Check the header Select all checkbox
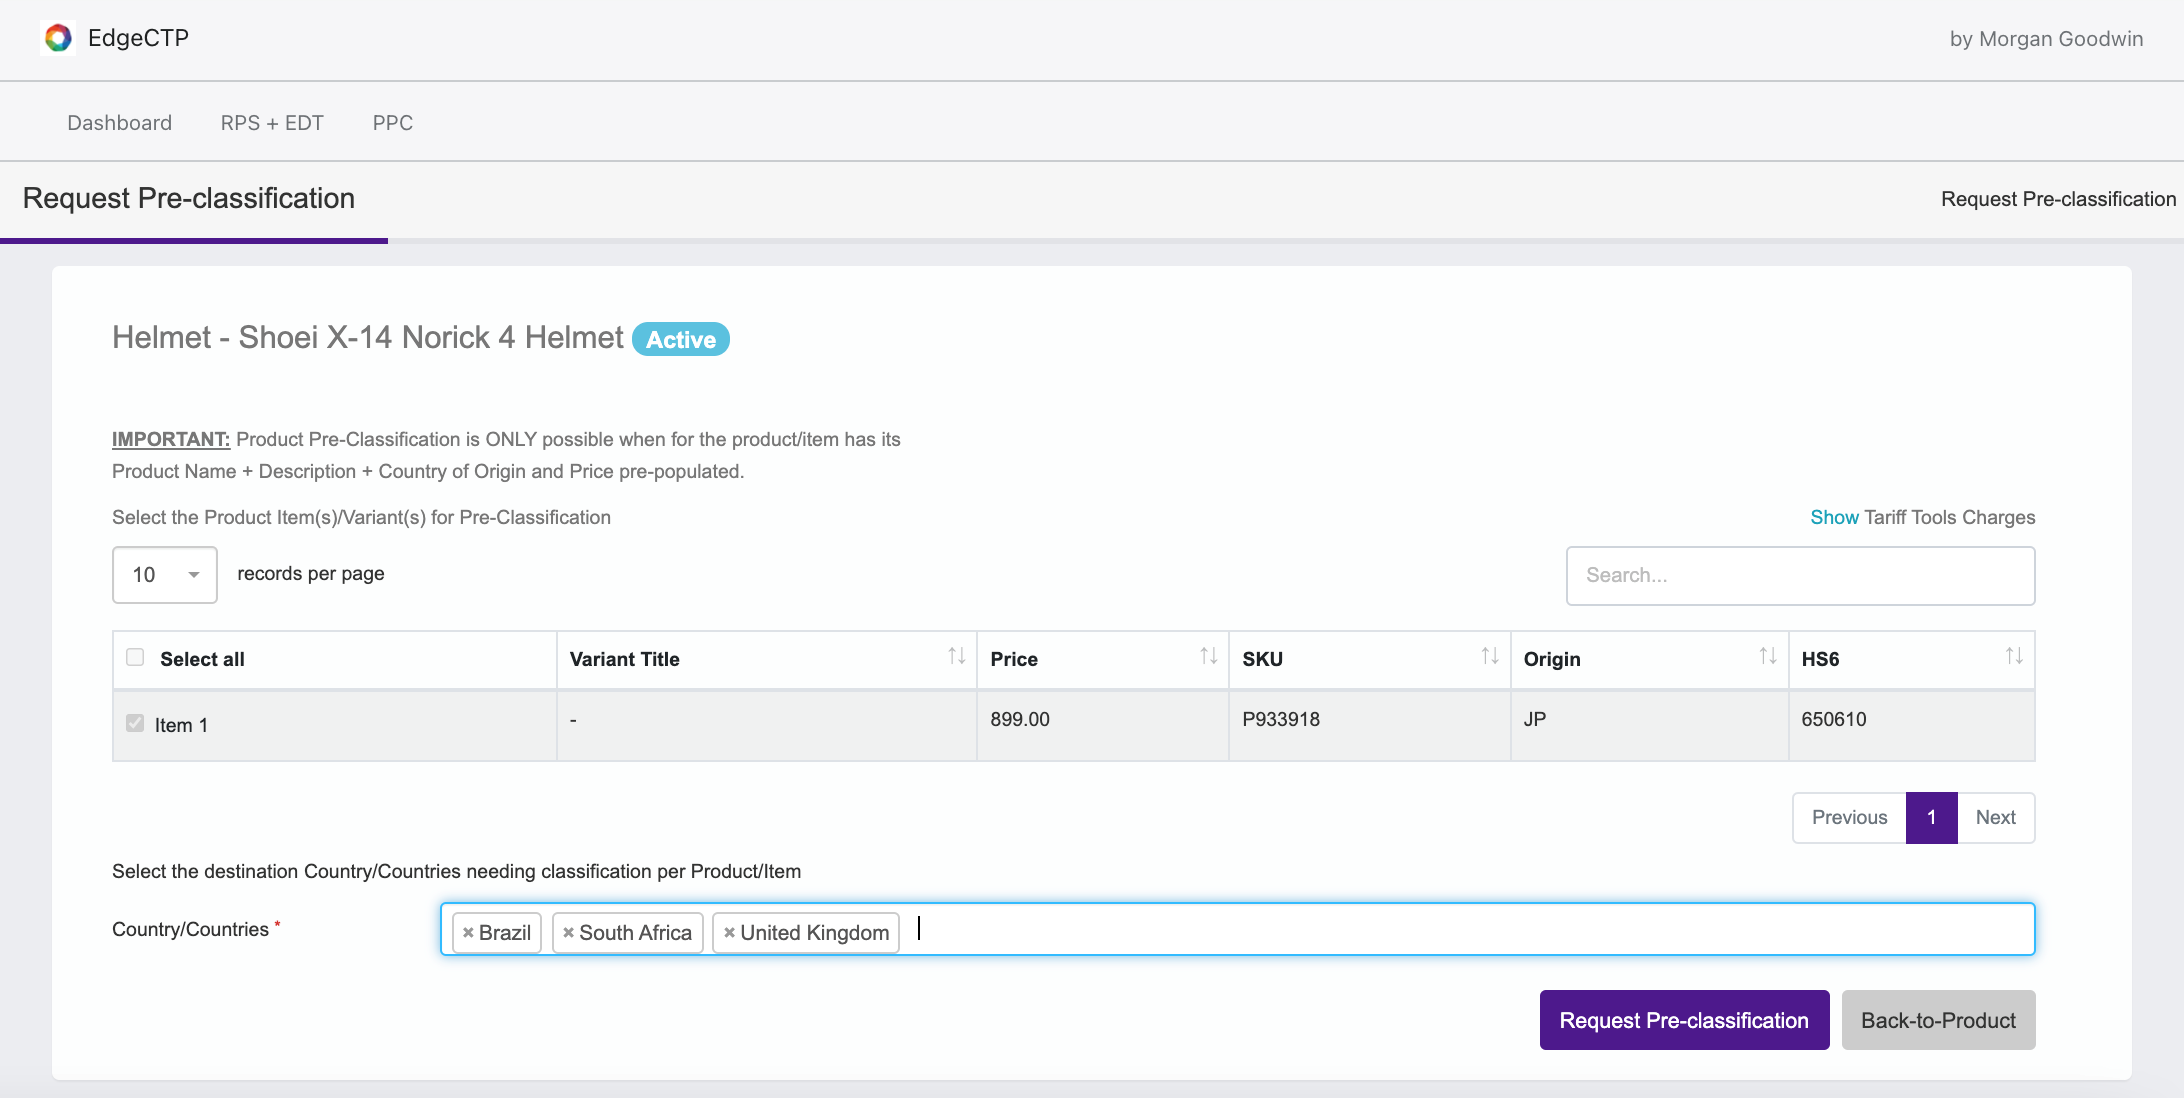This screenshot has width=2184, height=1098. pyautogui.click(x=134, y=655)
